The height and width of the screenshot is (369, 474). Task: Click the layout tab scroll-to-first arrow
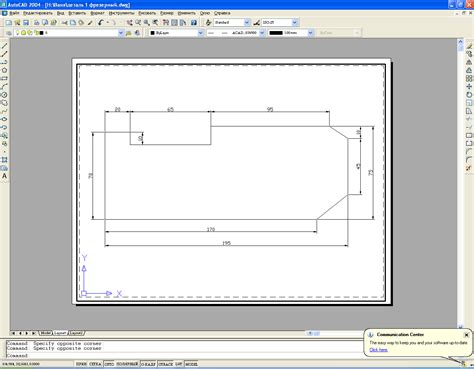(x=13, y=333)
